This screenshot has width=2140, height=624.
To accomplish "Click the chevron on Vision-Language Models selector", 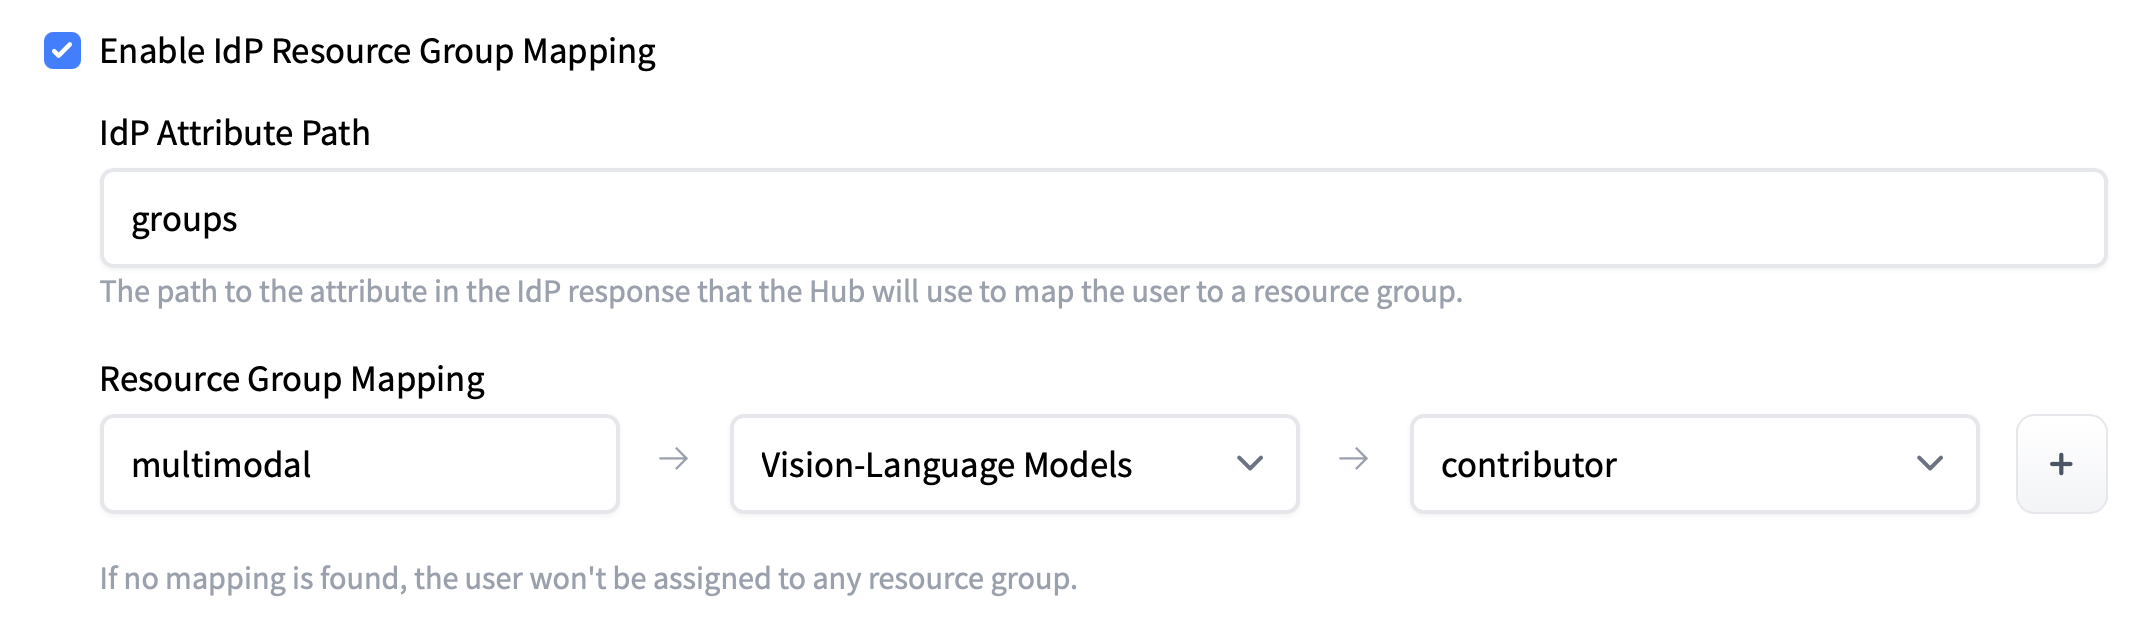I will click(1250, 463).
